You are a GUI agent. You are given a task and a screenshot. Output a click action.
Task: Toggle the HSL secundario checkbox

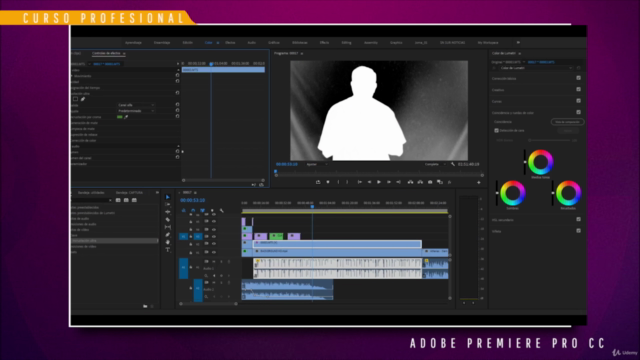click(x=578, y=220)
